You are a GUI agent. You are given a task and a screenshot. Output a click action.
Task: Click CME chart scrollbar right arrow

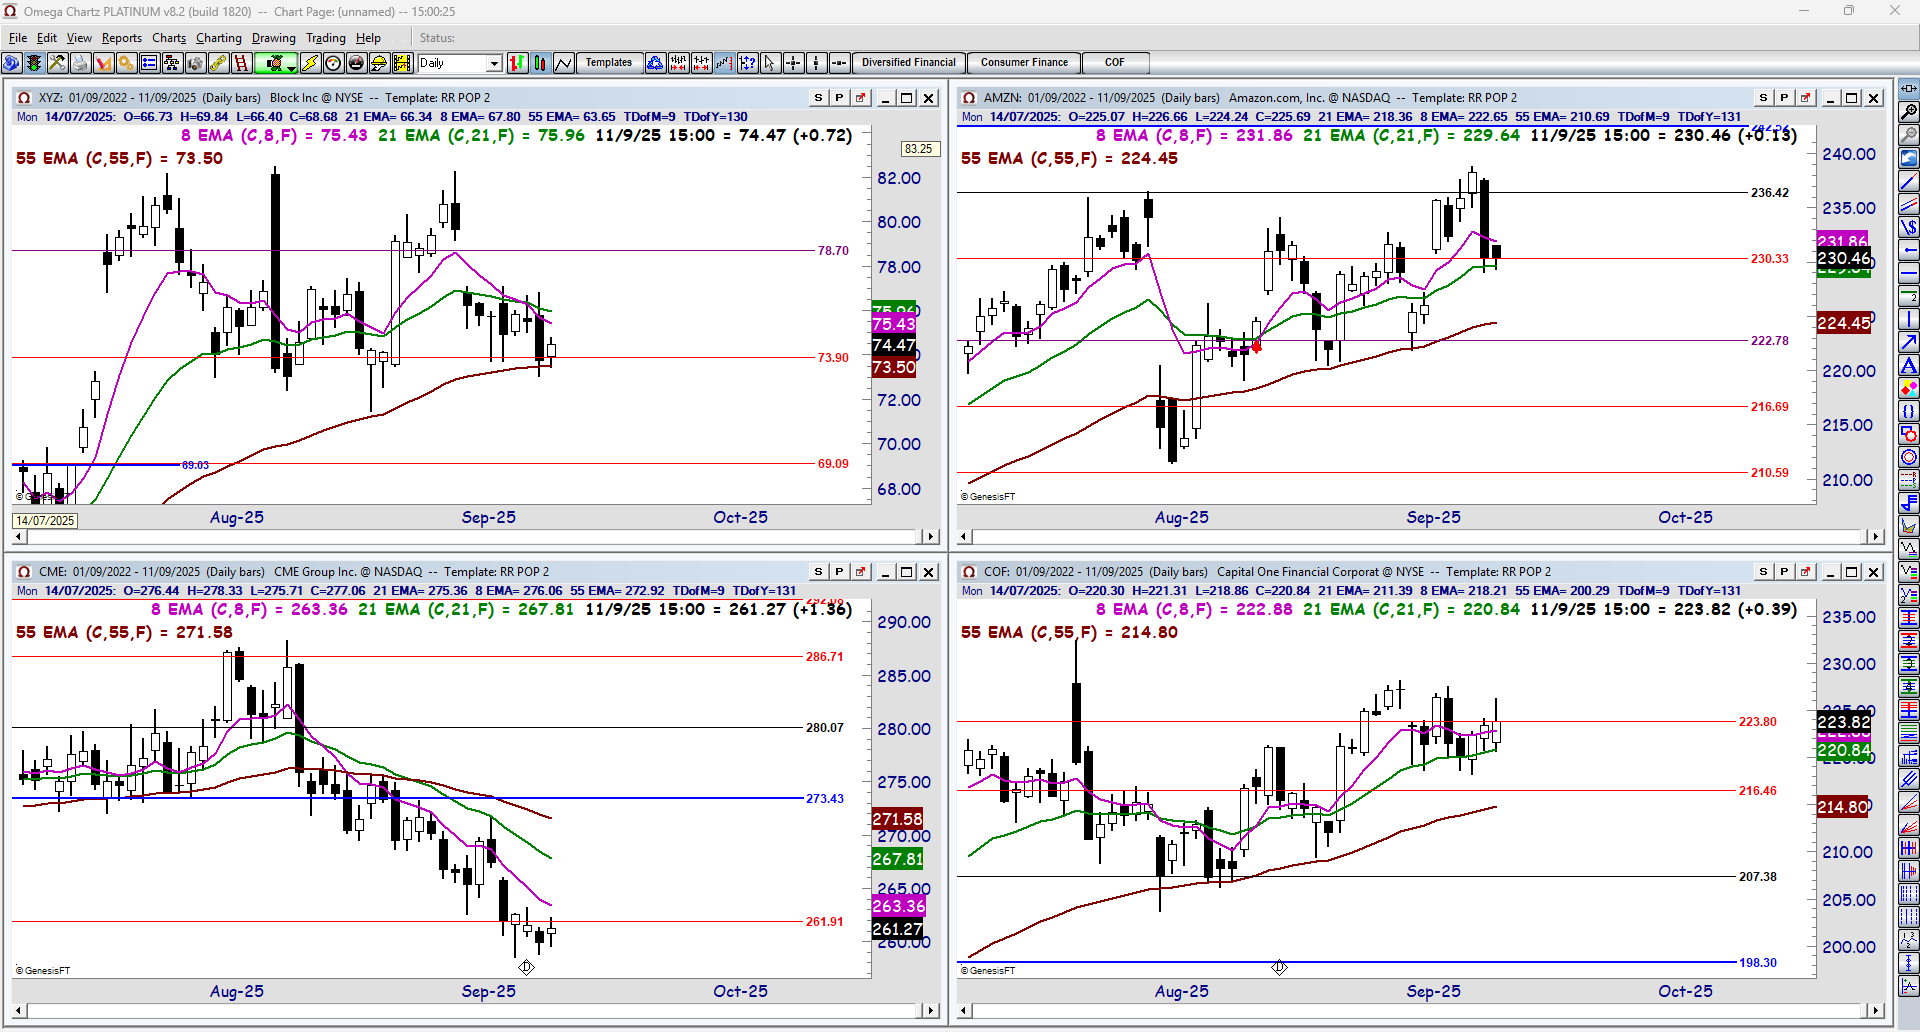[931, 1011]
